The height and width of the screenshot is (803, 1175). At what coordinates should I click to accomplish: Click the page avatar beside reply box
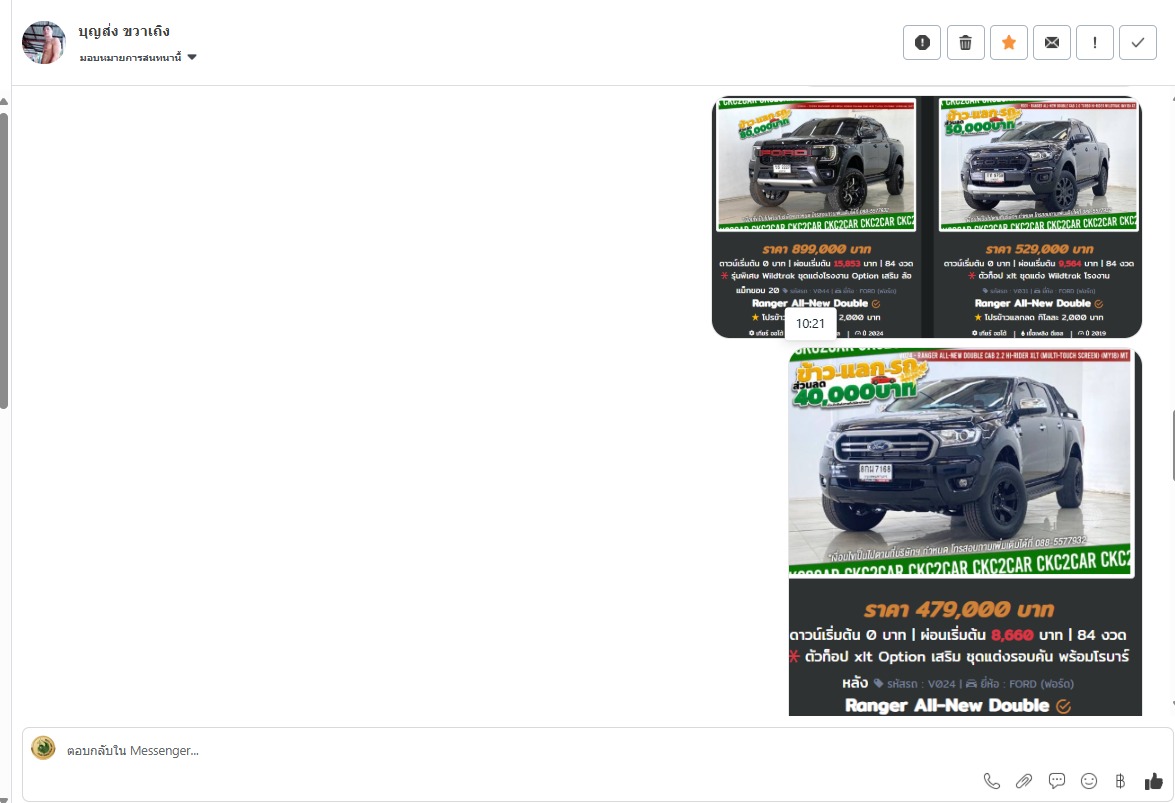coord(43,748)
